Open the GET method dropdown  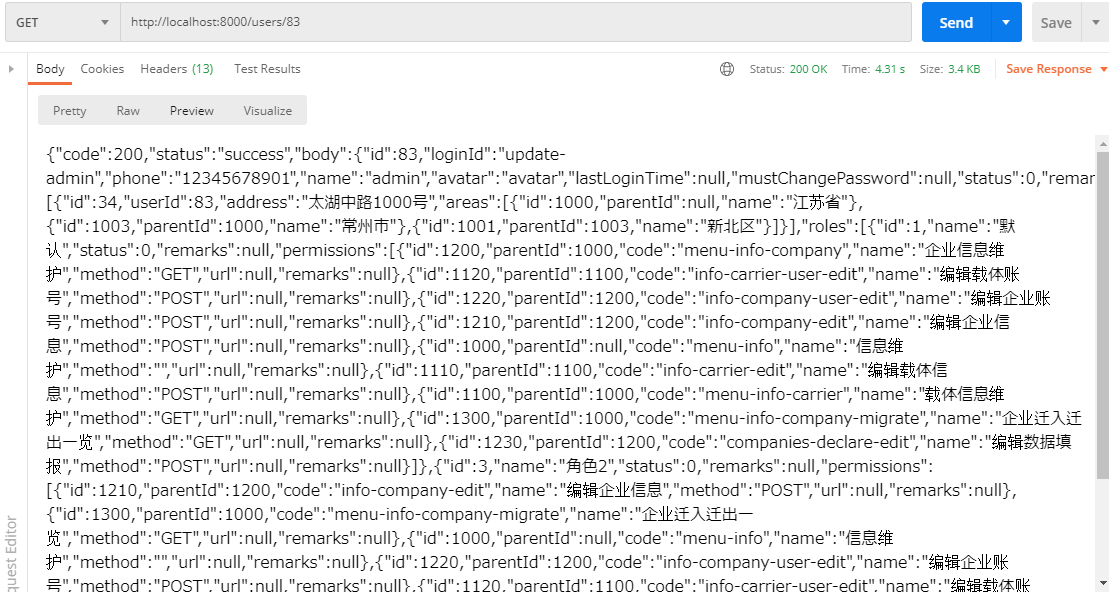click(60, 22)
